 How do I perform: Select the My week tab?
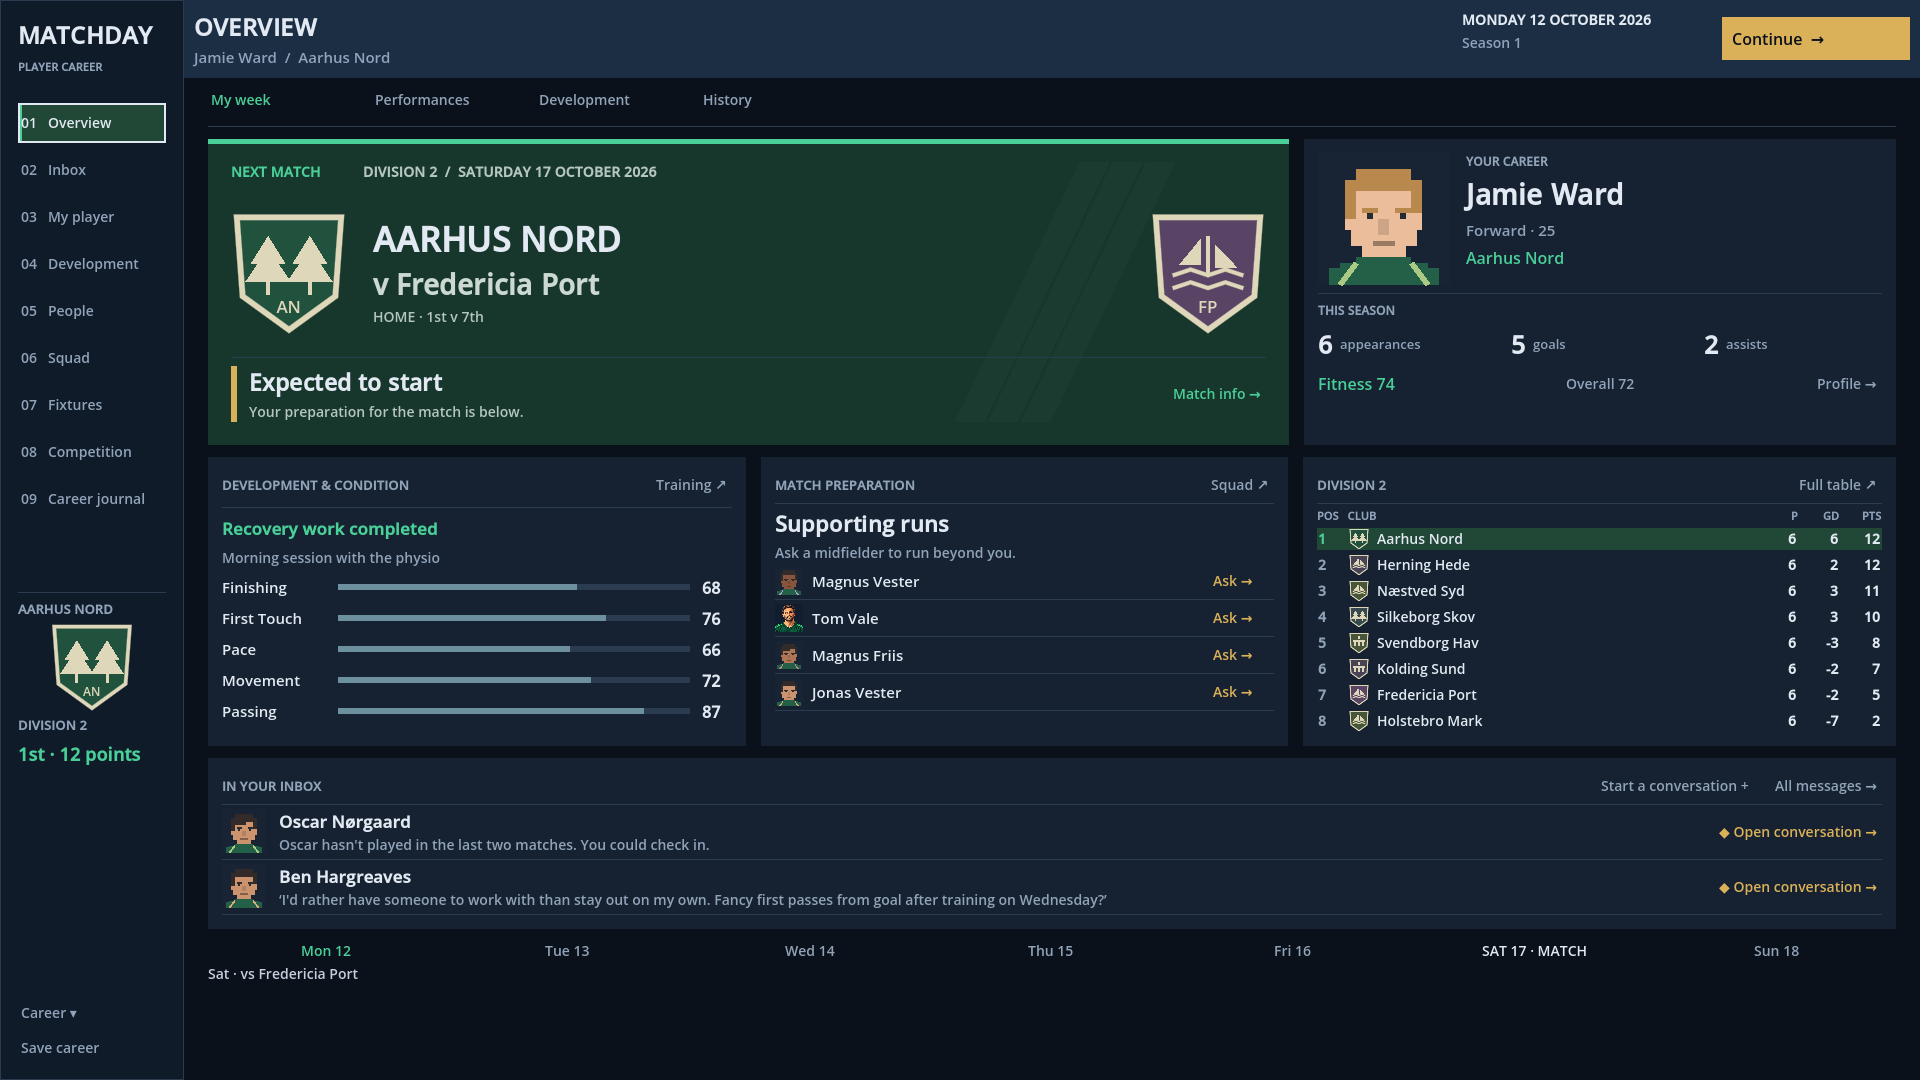coord(241,100)
